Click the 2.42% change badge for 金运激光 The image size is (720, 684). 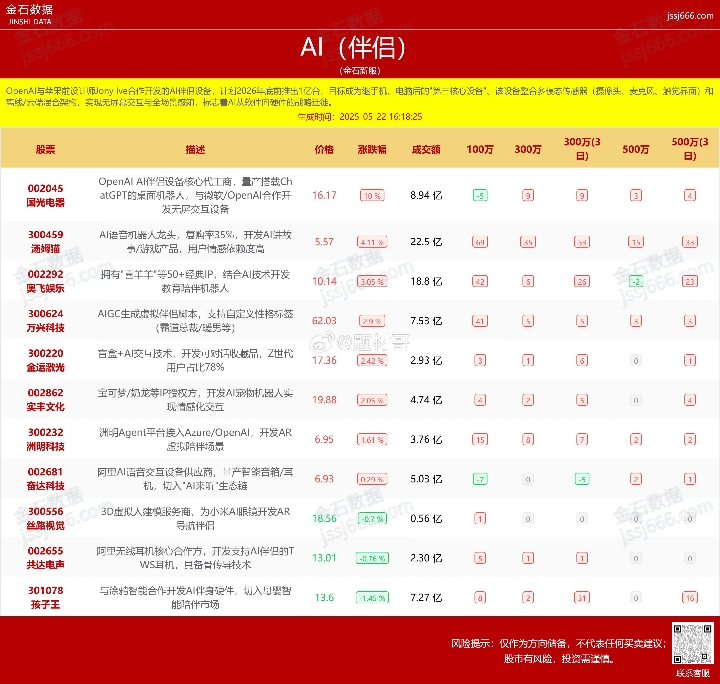tap(372, 360)
